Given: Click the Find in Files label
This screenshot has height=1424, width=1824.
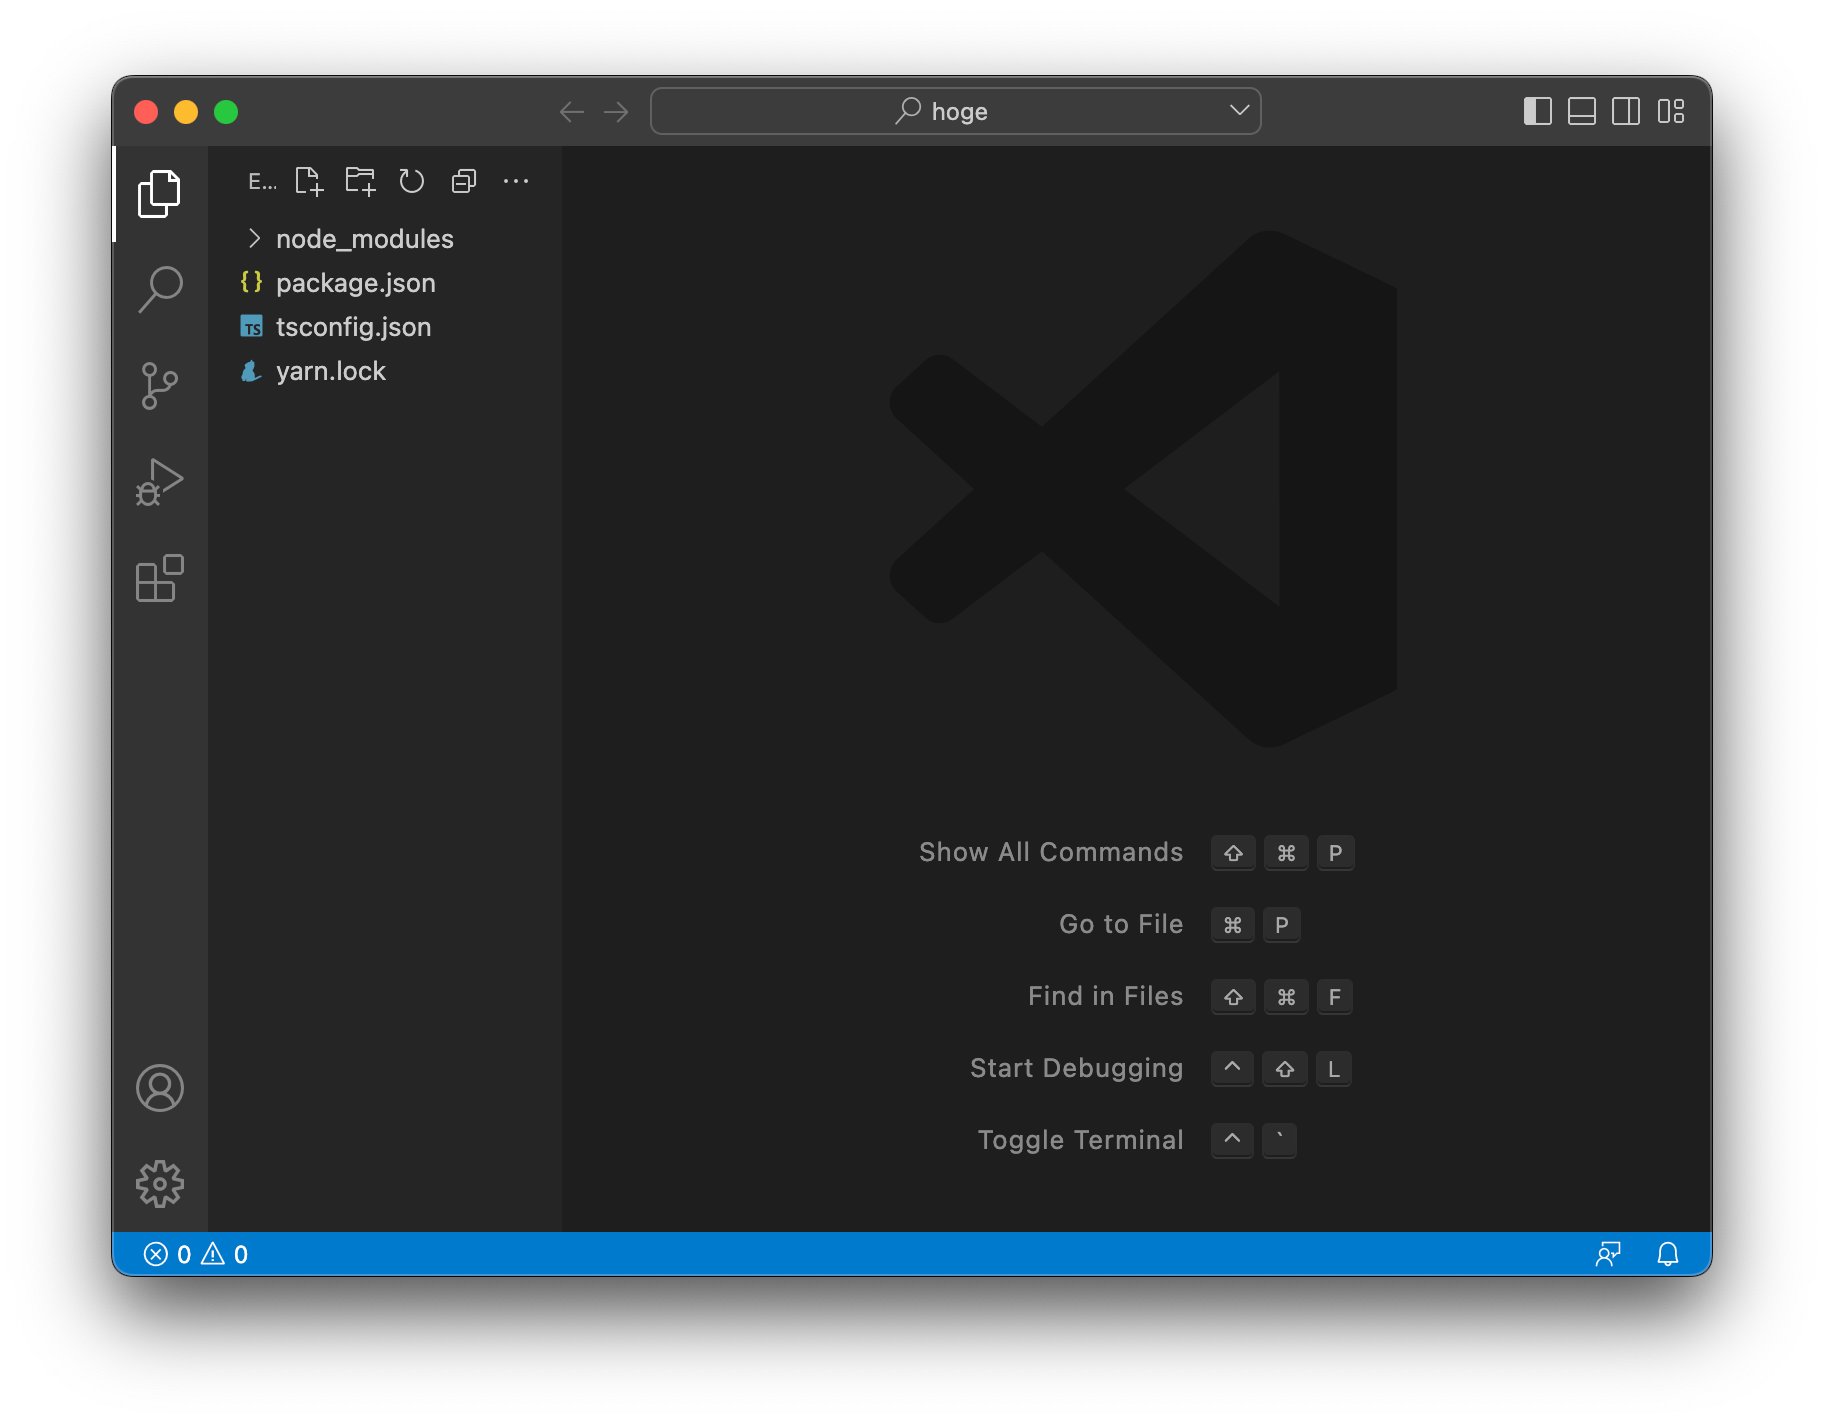Looking at the screenshot, I should 1106,996.
